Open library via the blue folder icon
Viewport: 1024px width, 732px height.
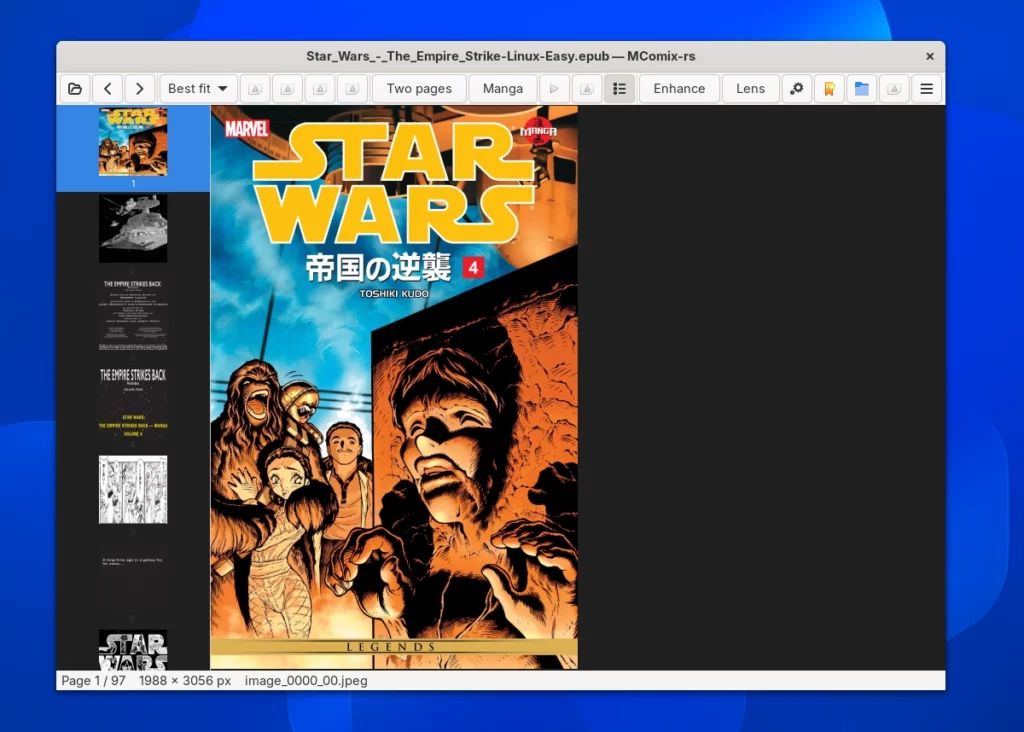(x=862, y=89)
